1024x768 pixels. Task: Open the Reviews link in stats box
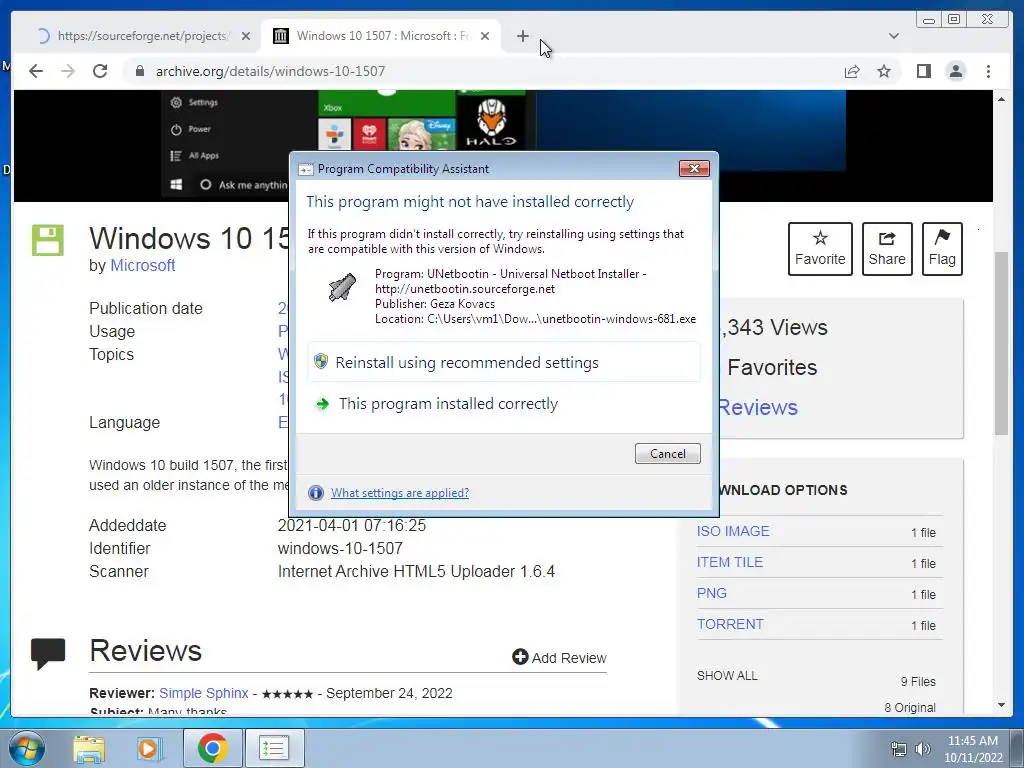click(x=758, y=407)
